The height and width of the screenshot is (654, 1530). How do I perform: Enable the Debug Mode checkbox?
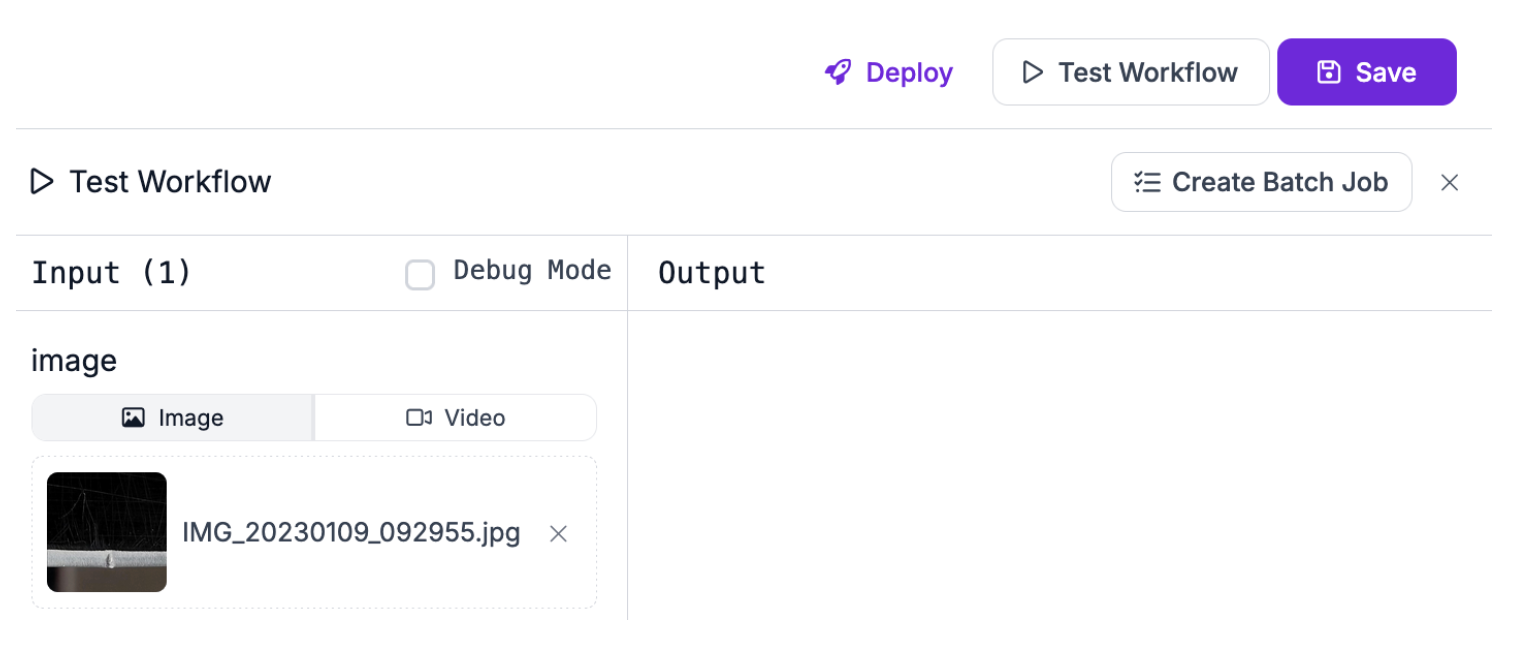[x=420, y=275]
